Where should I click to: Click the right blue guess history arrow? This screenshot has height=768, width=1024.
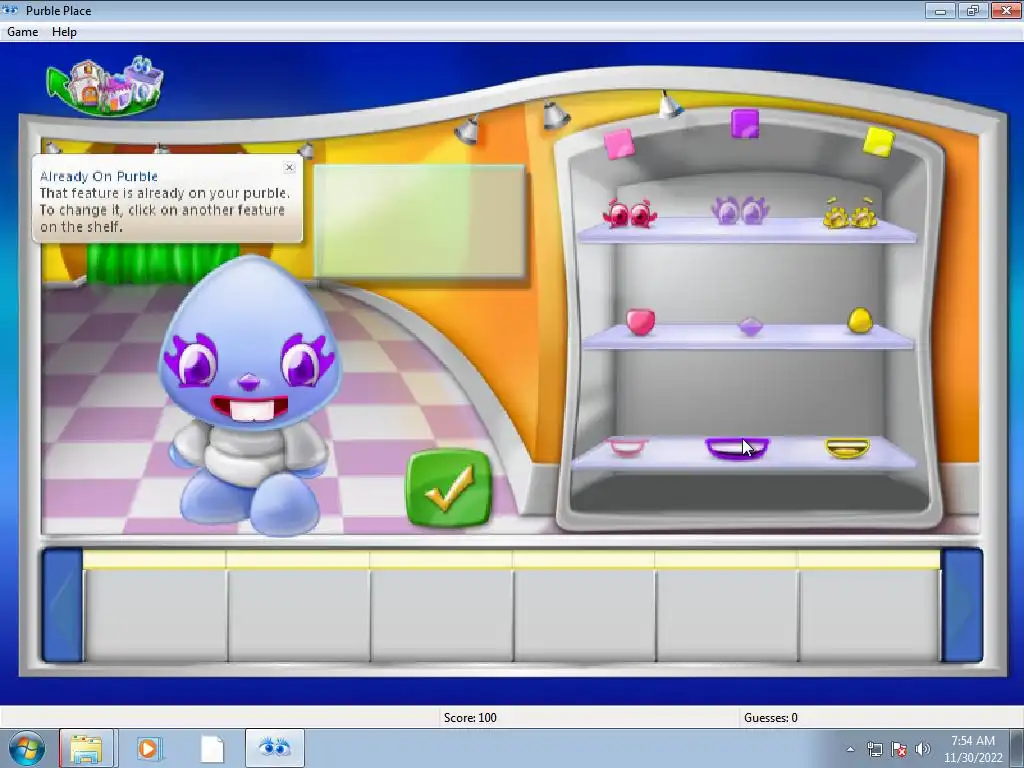962,605
